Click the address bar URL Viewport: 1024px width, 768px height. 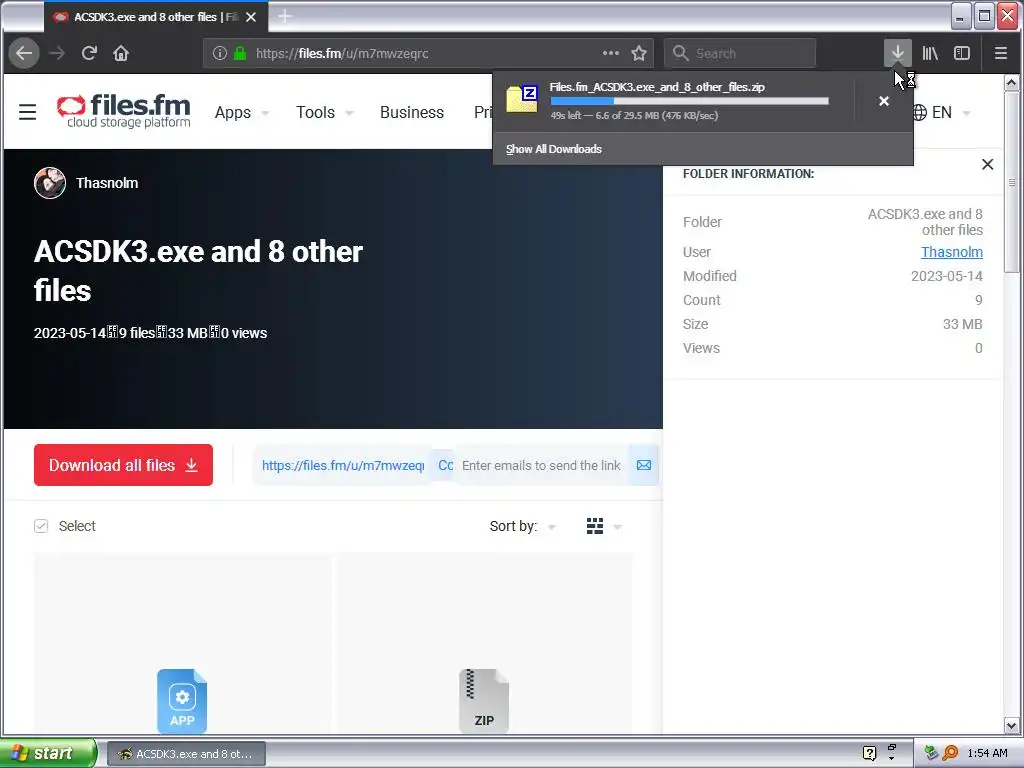342,53
